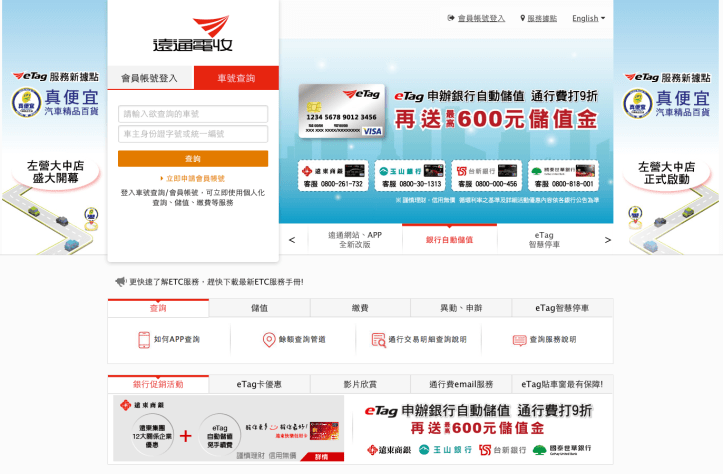Open the 通行交易明細查詢說明 text link

[x=427, y=339]
